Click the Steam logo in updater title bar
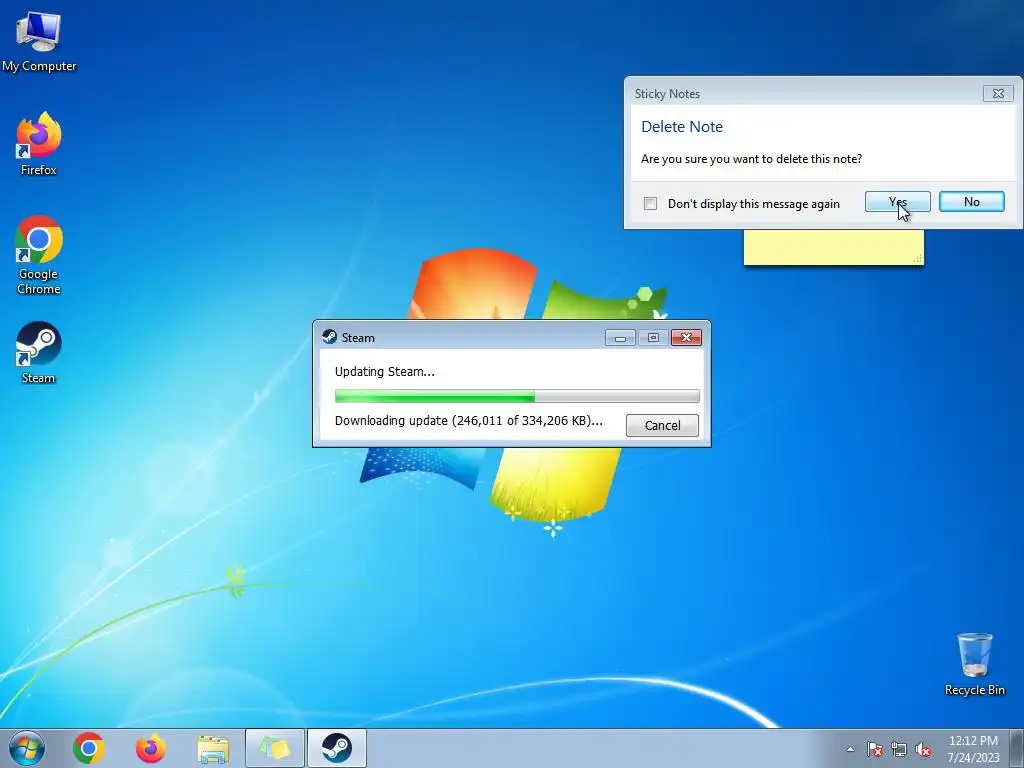The width and height of the screenshot is (1024, 768). (329, 337)
